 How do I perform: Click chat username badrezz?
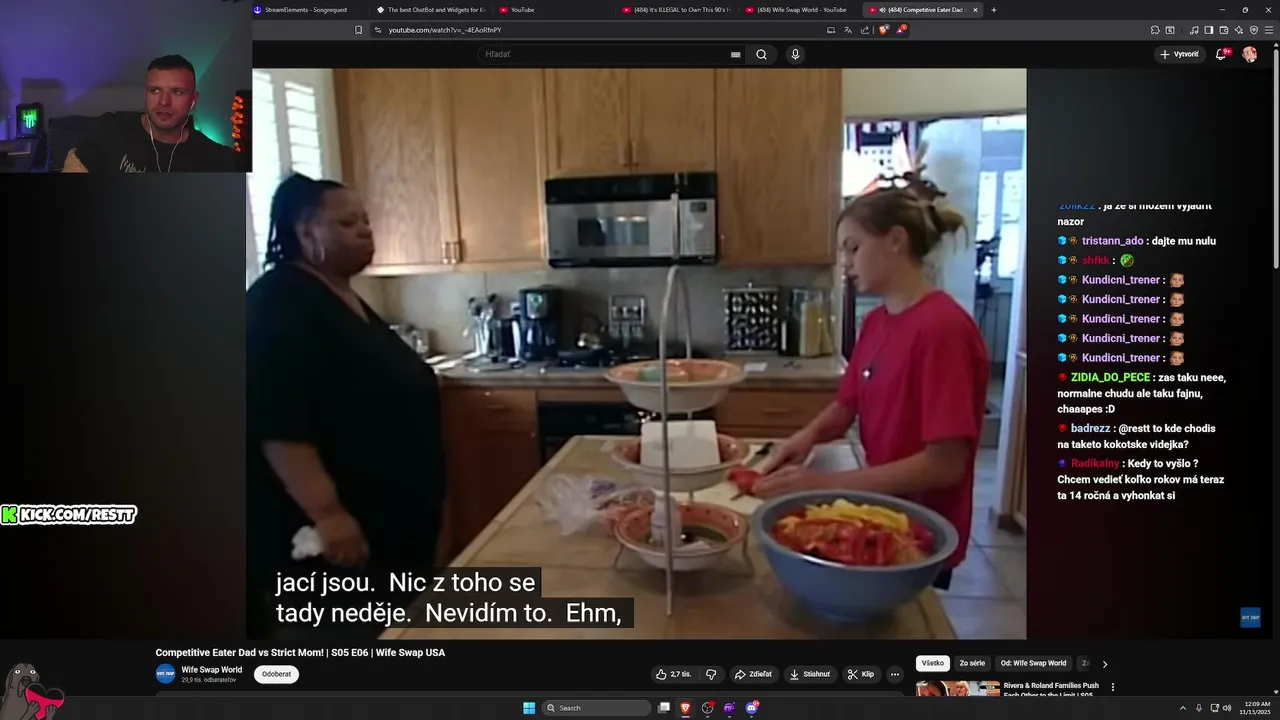click(x=1090, y=428)
